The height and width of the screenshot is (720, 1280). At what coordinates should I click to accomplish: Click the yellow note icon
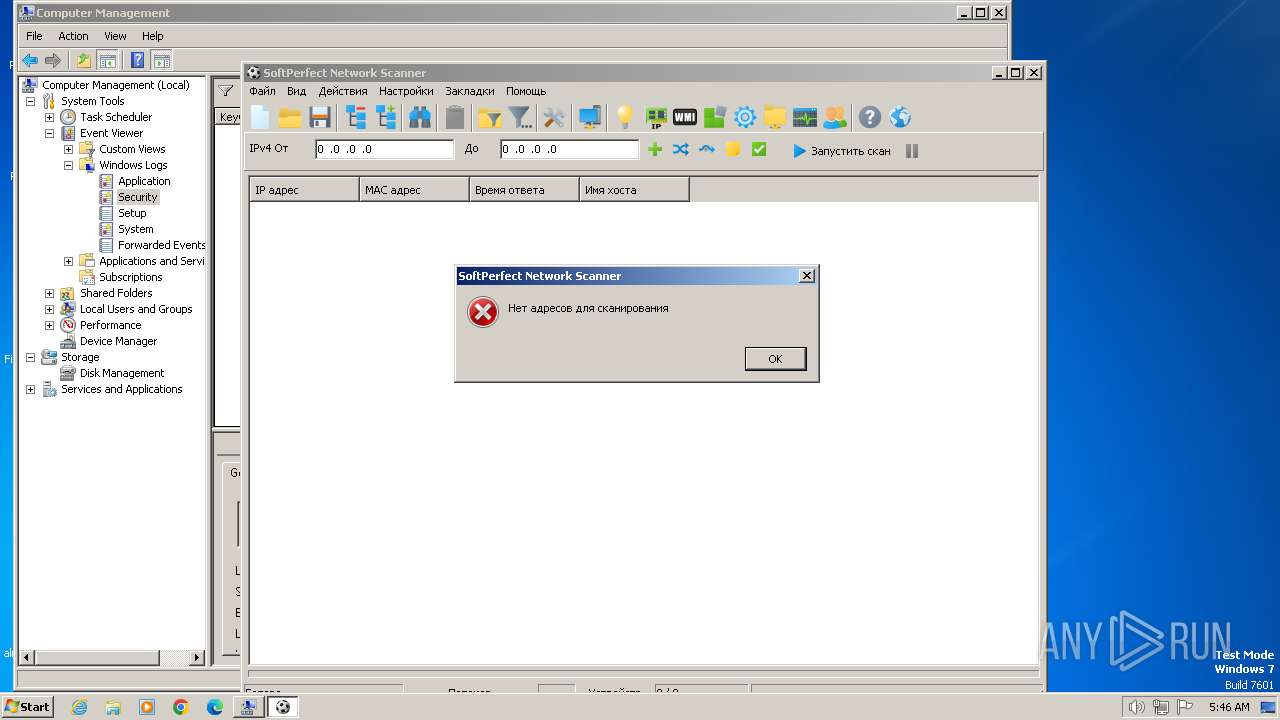tap(733, 149)
